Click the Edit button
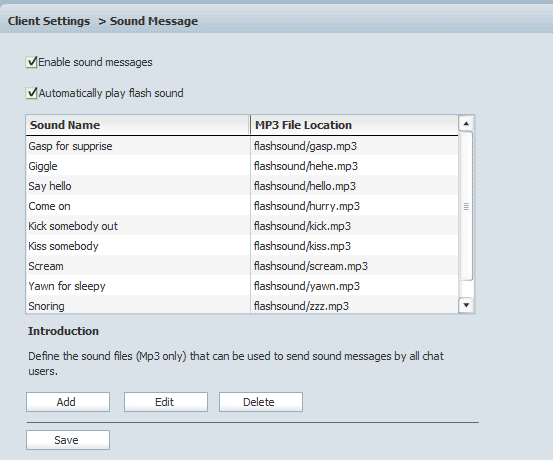This screenshot has height=460, width=553. 166,402
